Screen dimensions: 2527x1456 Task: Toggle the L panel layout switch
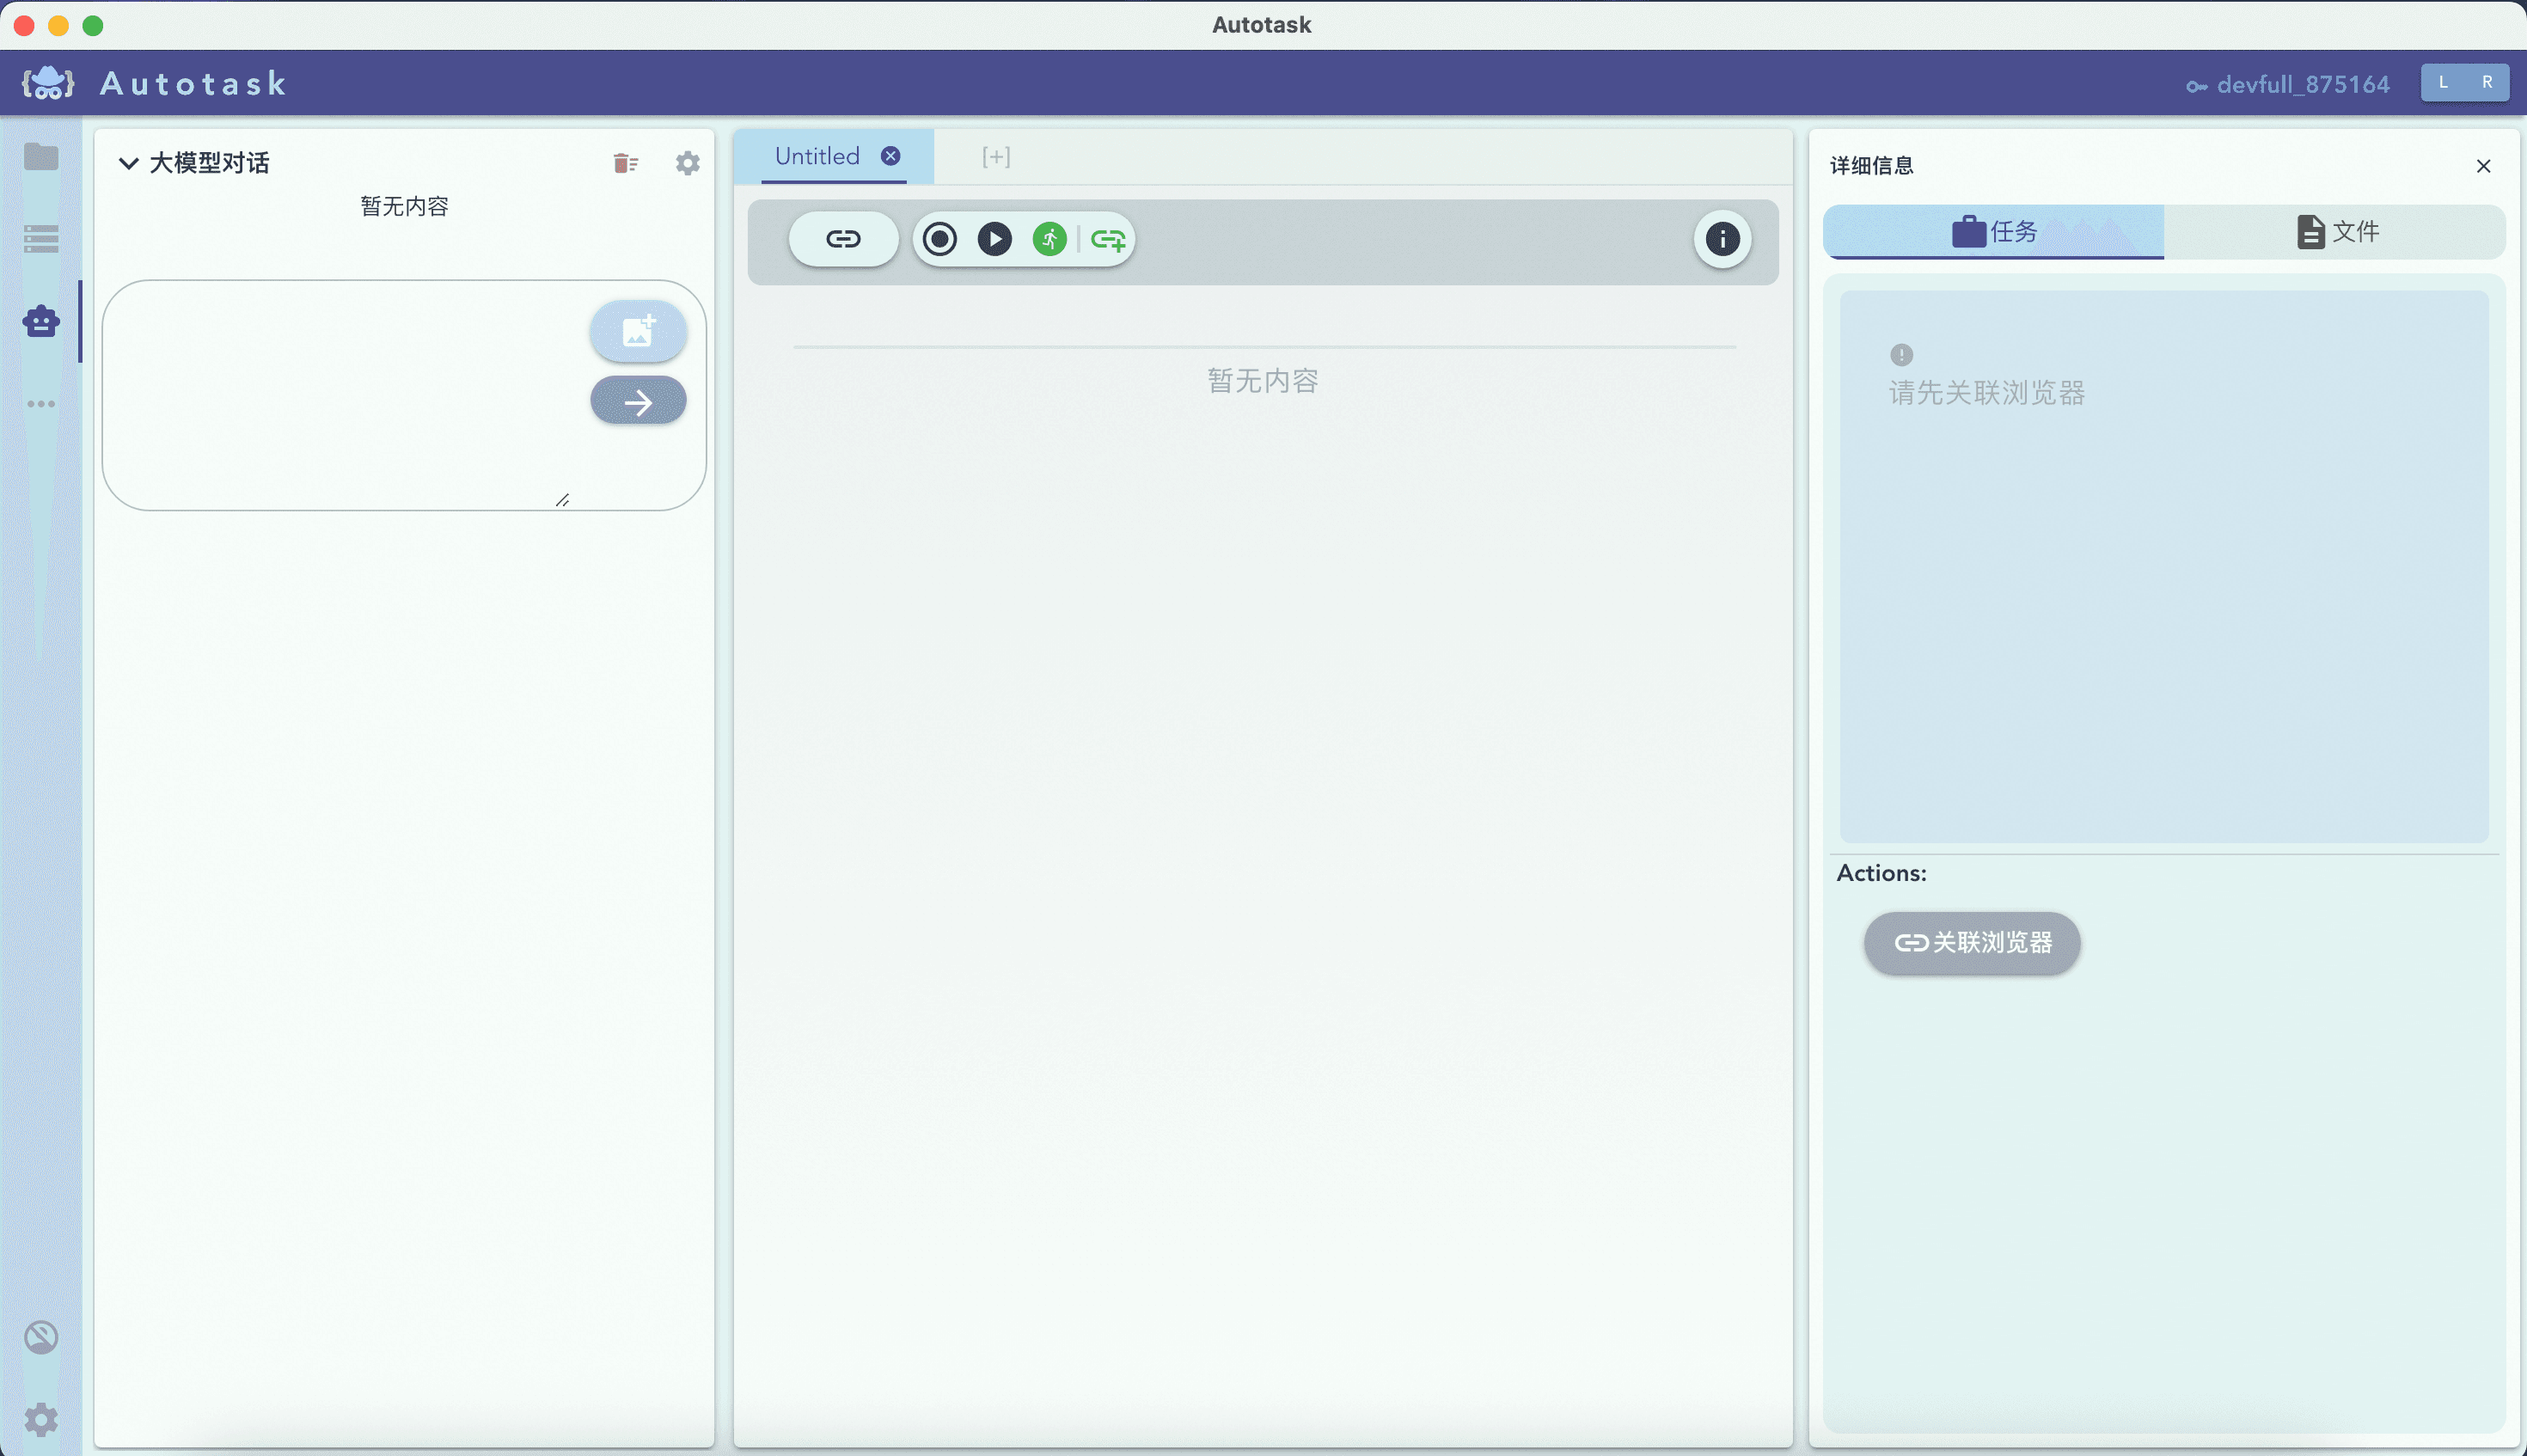(x=2442, y=83)
